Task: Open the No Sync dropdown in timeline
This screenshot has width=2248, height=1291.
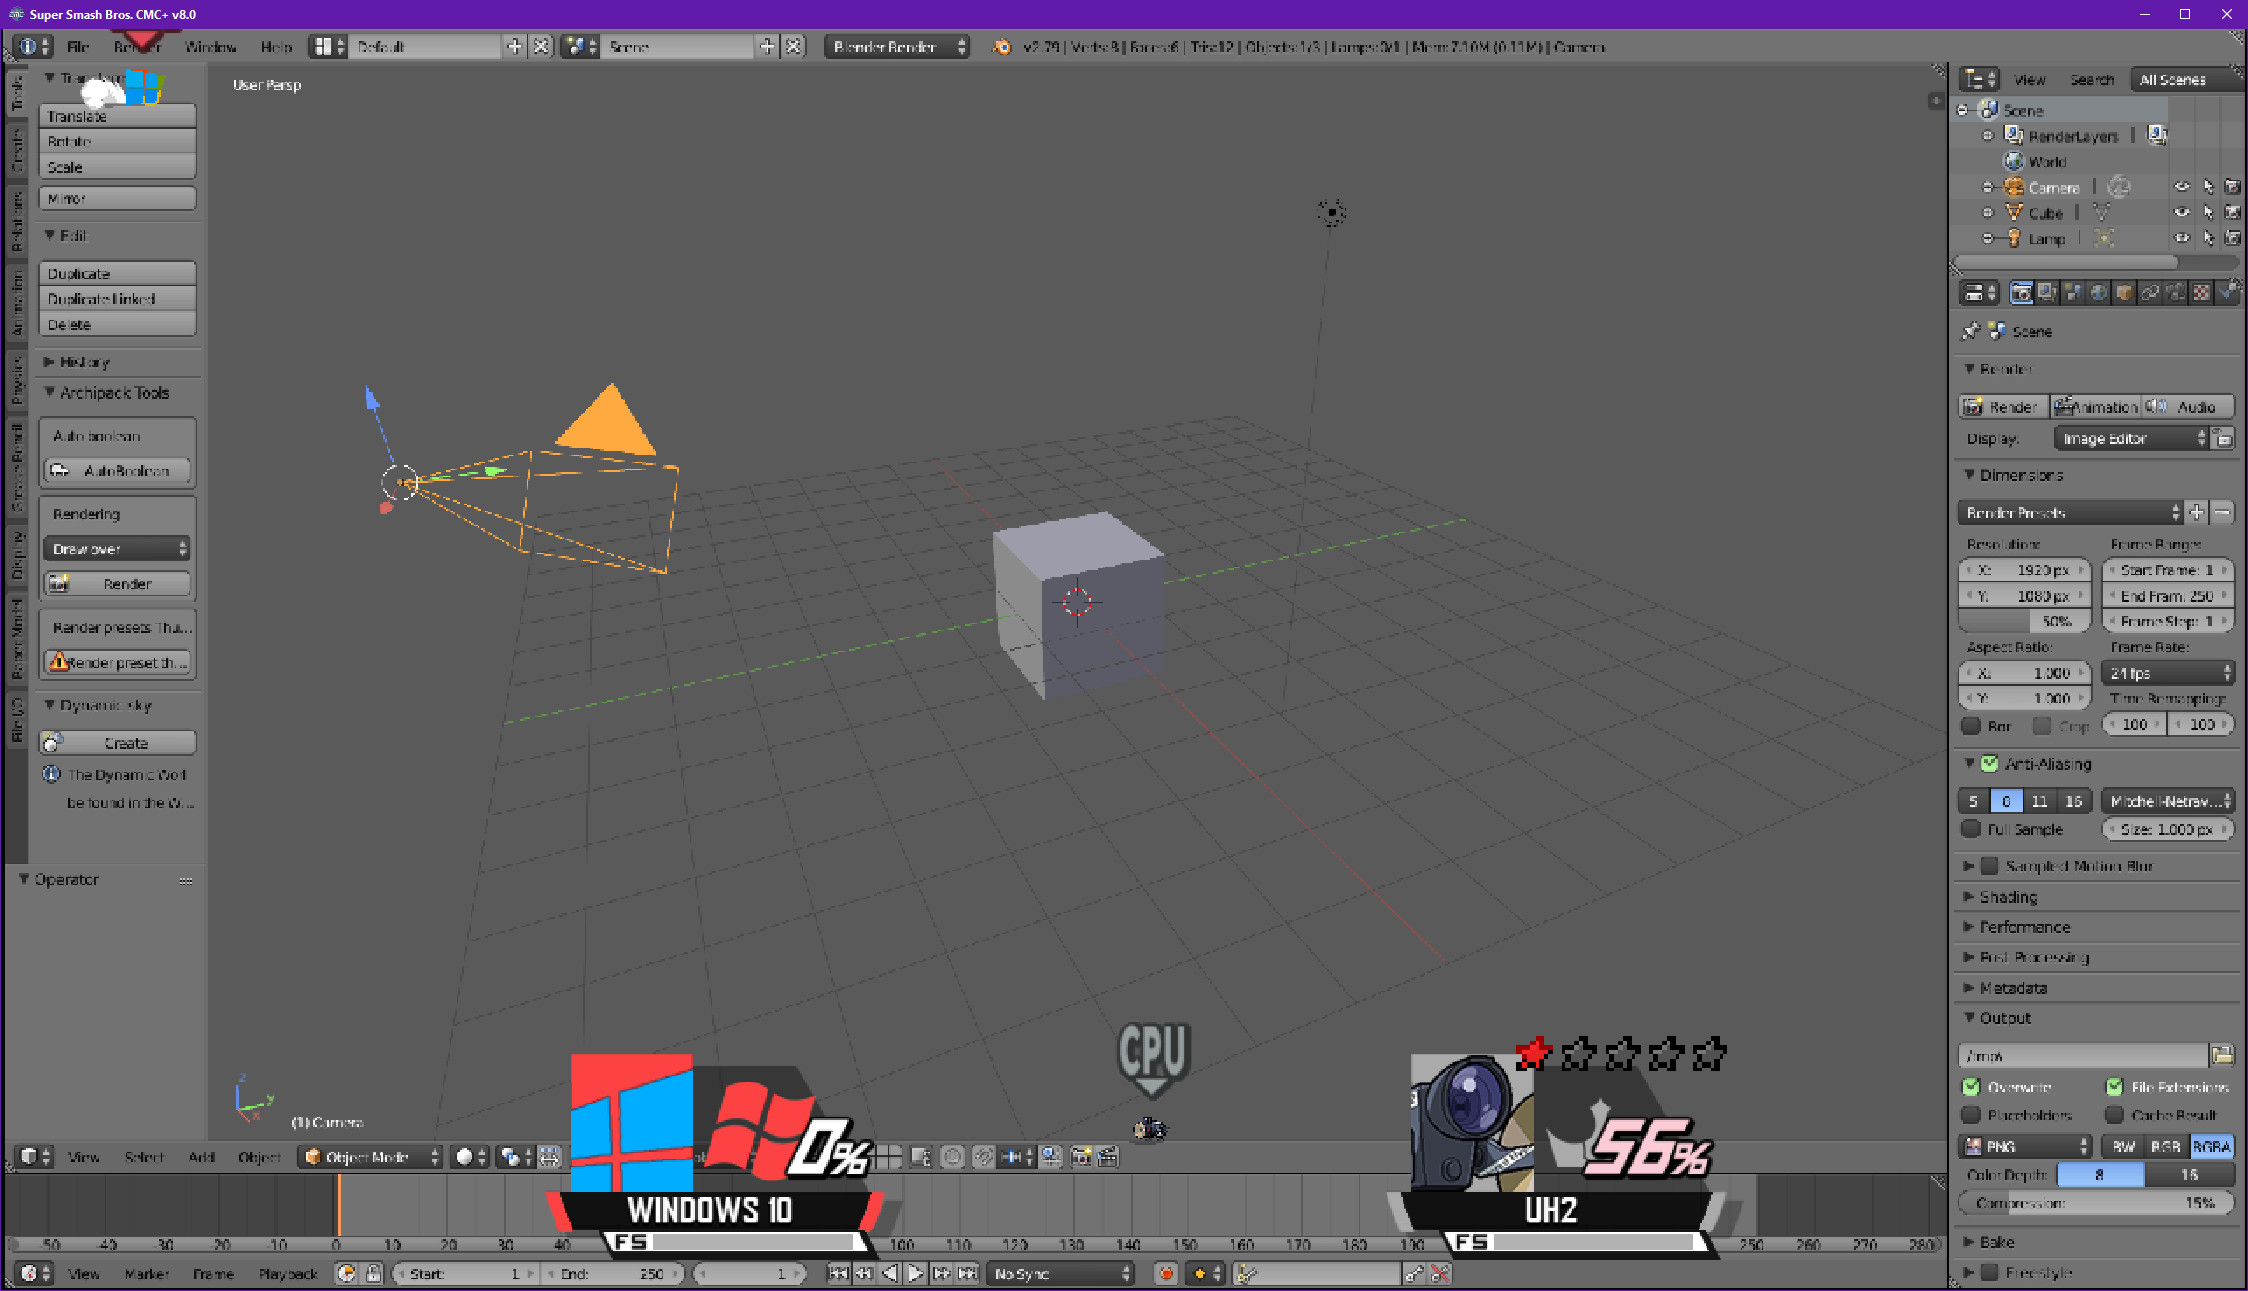Action: pyautogui.click(x=1060, y=1274)
